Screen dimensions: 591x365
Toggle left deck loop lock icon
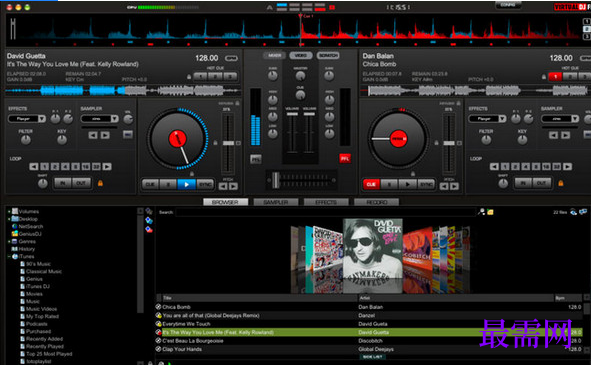pyautogui.click(x=100, y=183)
